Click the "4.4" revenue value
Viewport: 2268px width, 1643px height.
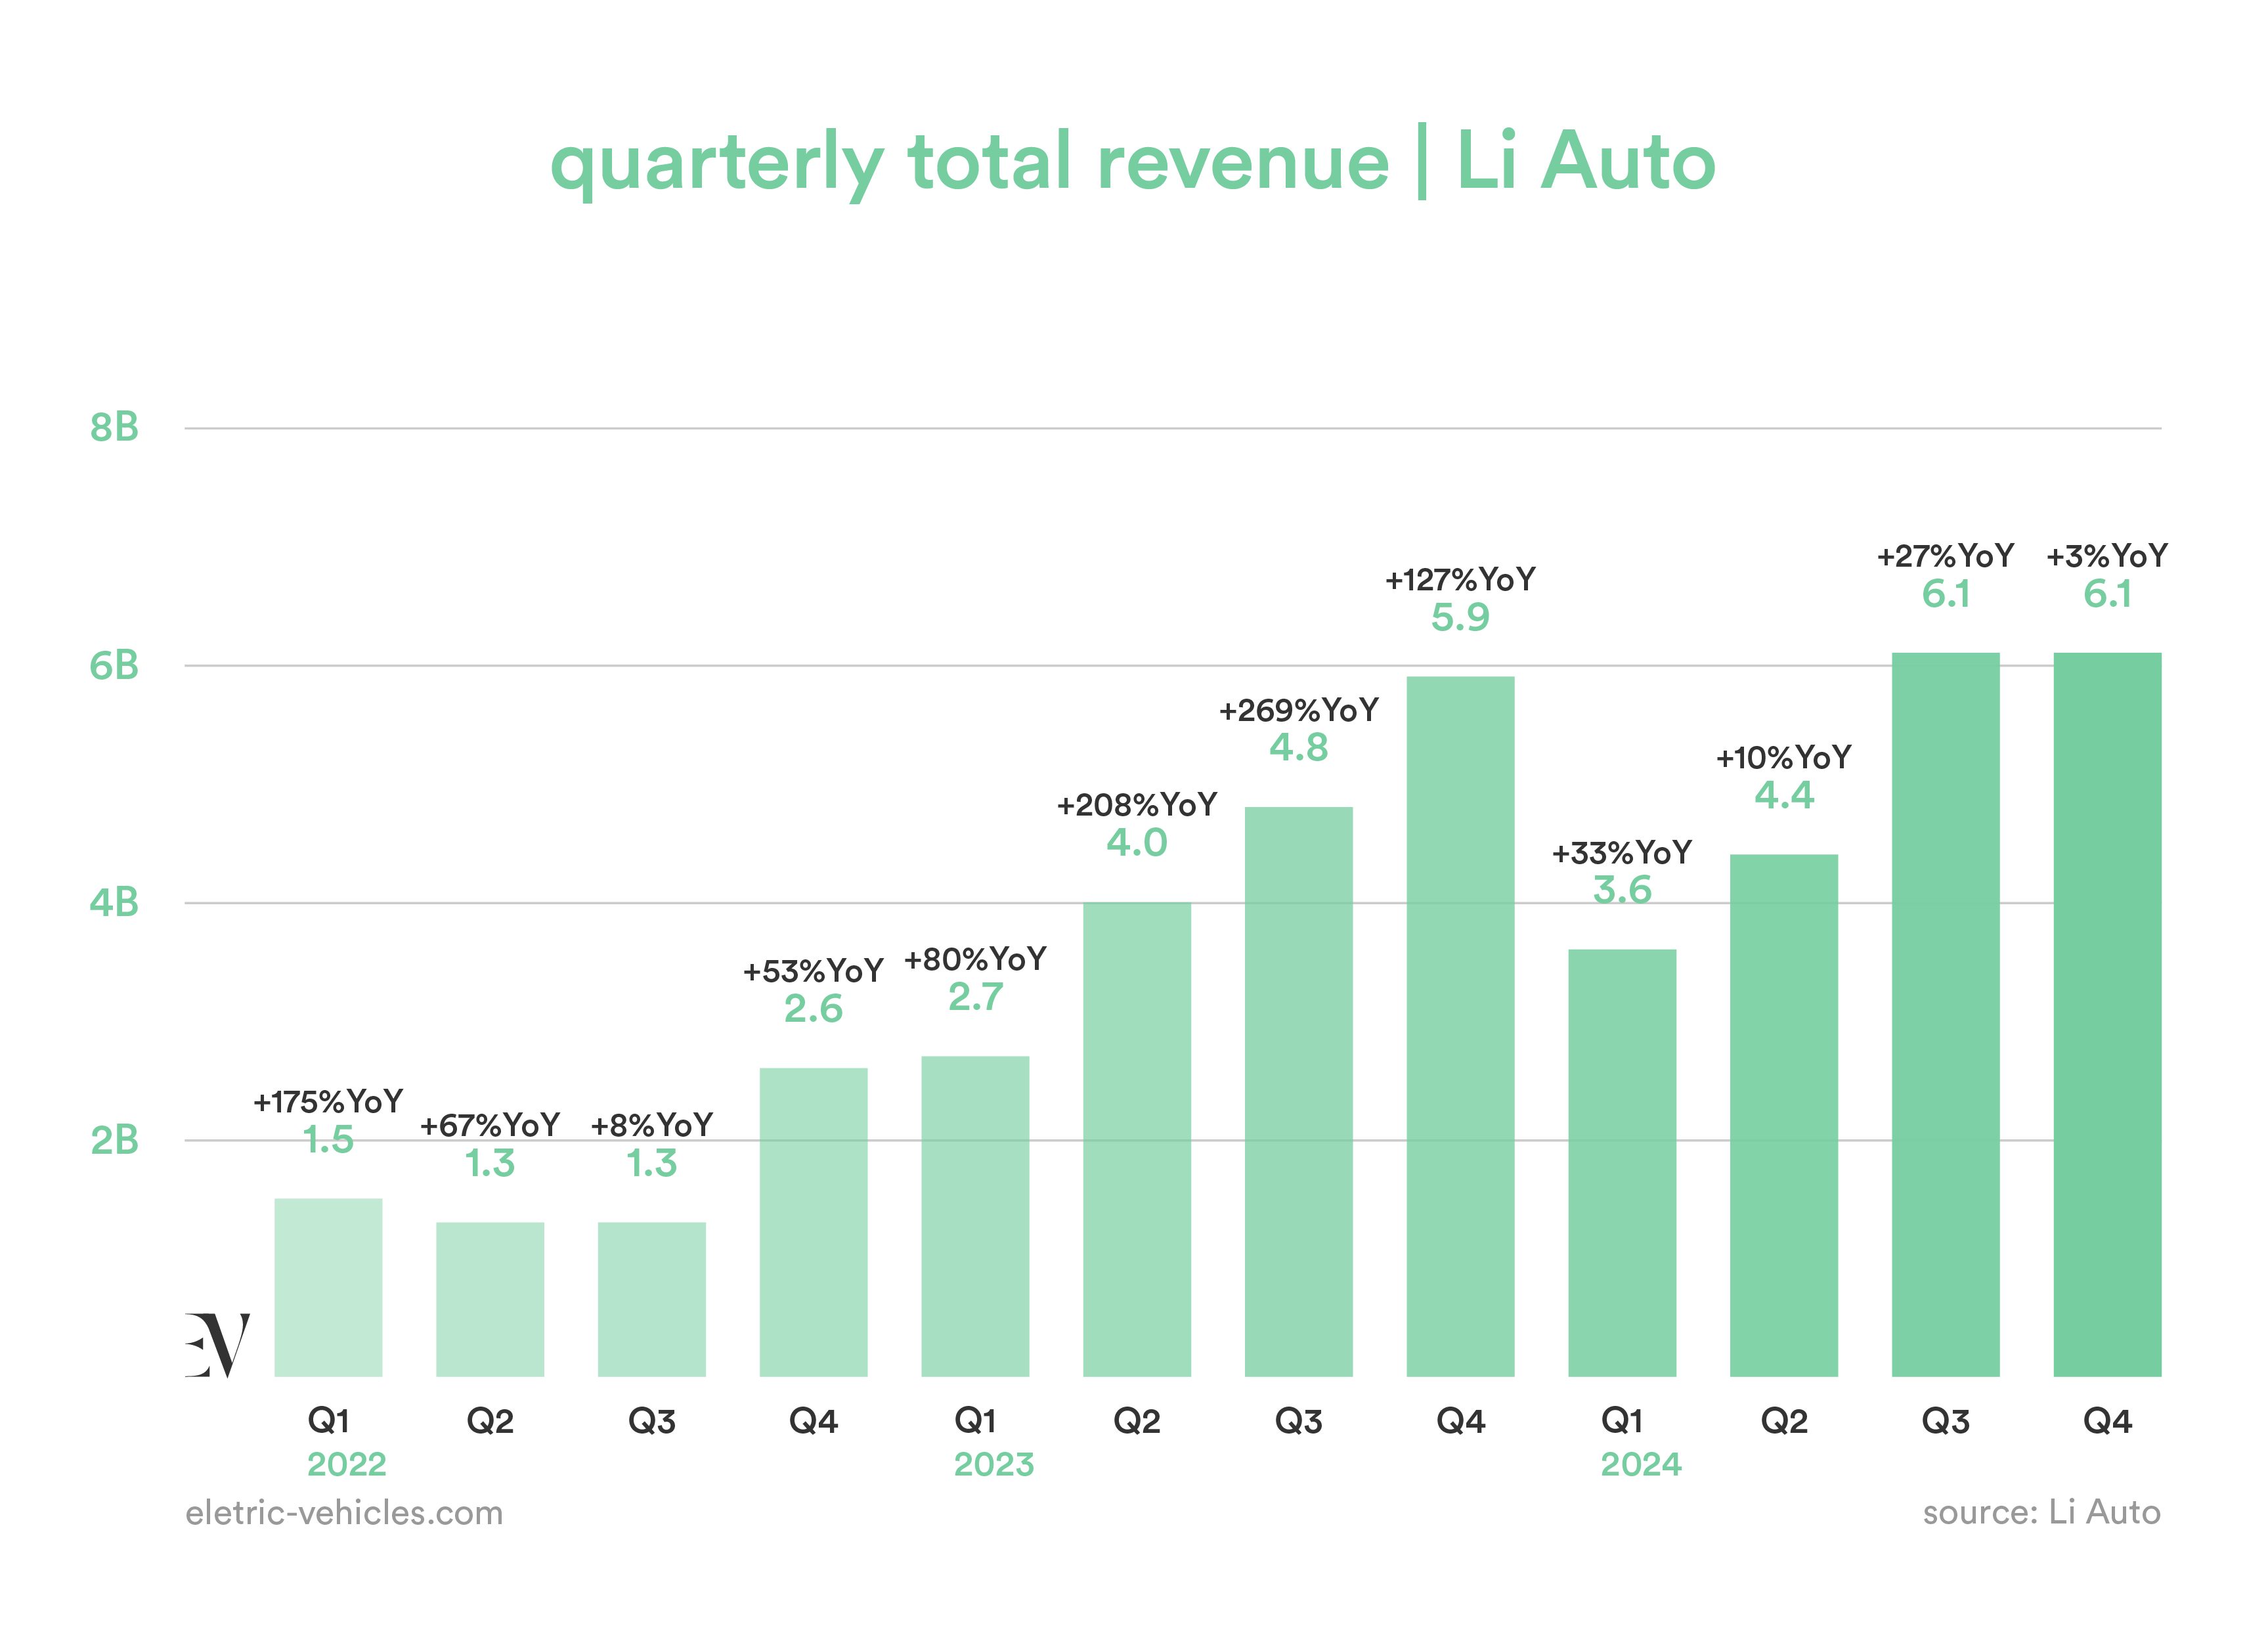1784,795
